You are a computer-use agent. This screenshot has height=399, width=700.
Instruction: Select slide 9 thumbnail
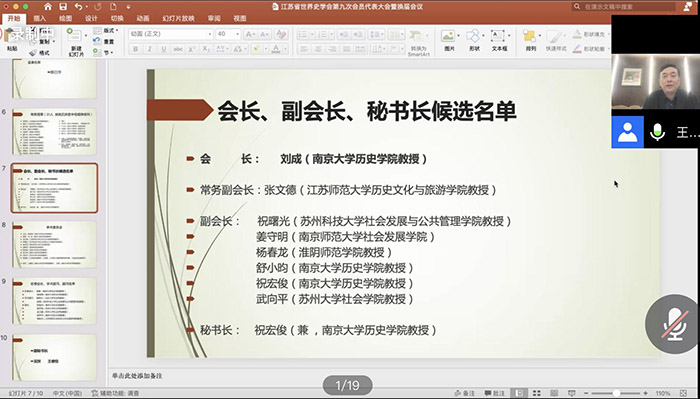coord(54,301)
